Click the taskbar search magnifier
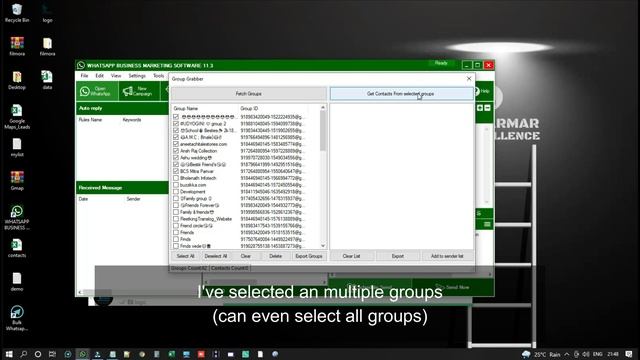Image resolution: width=640 pixels, height=360 pixels. [23, 354]
